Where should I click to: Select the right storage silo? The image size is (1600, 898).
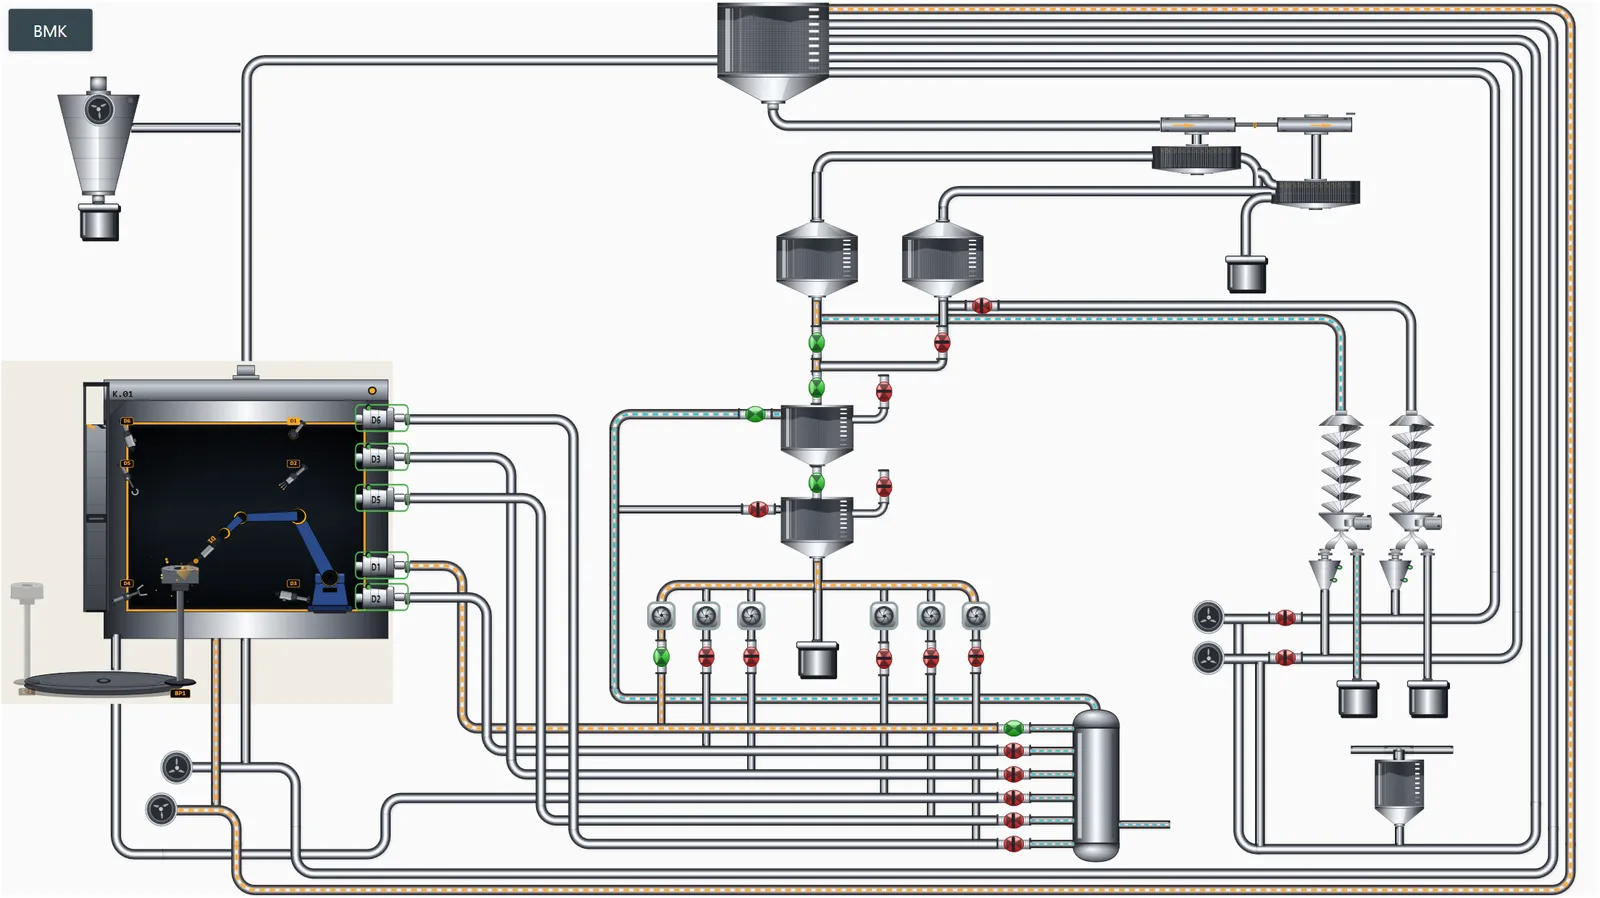click(x=942, y=259)
